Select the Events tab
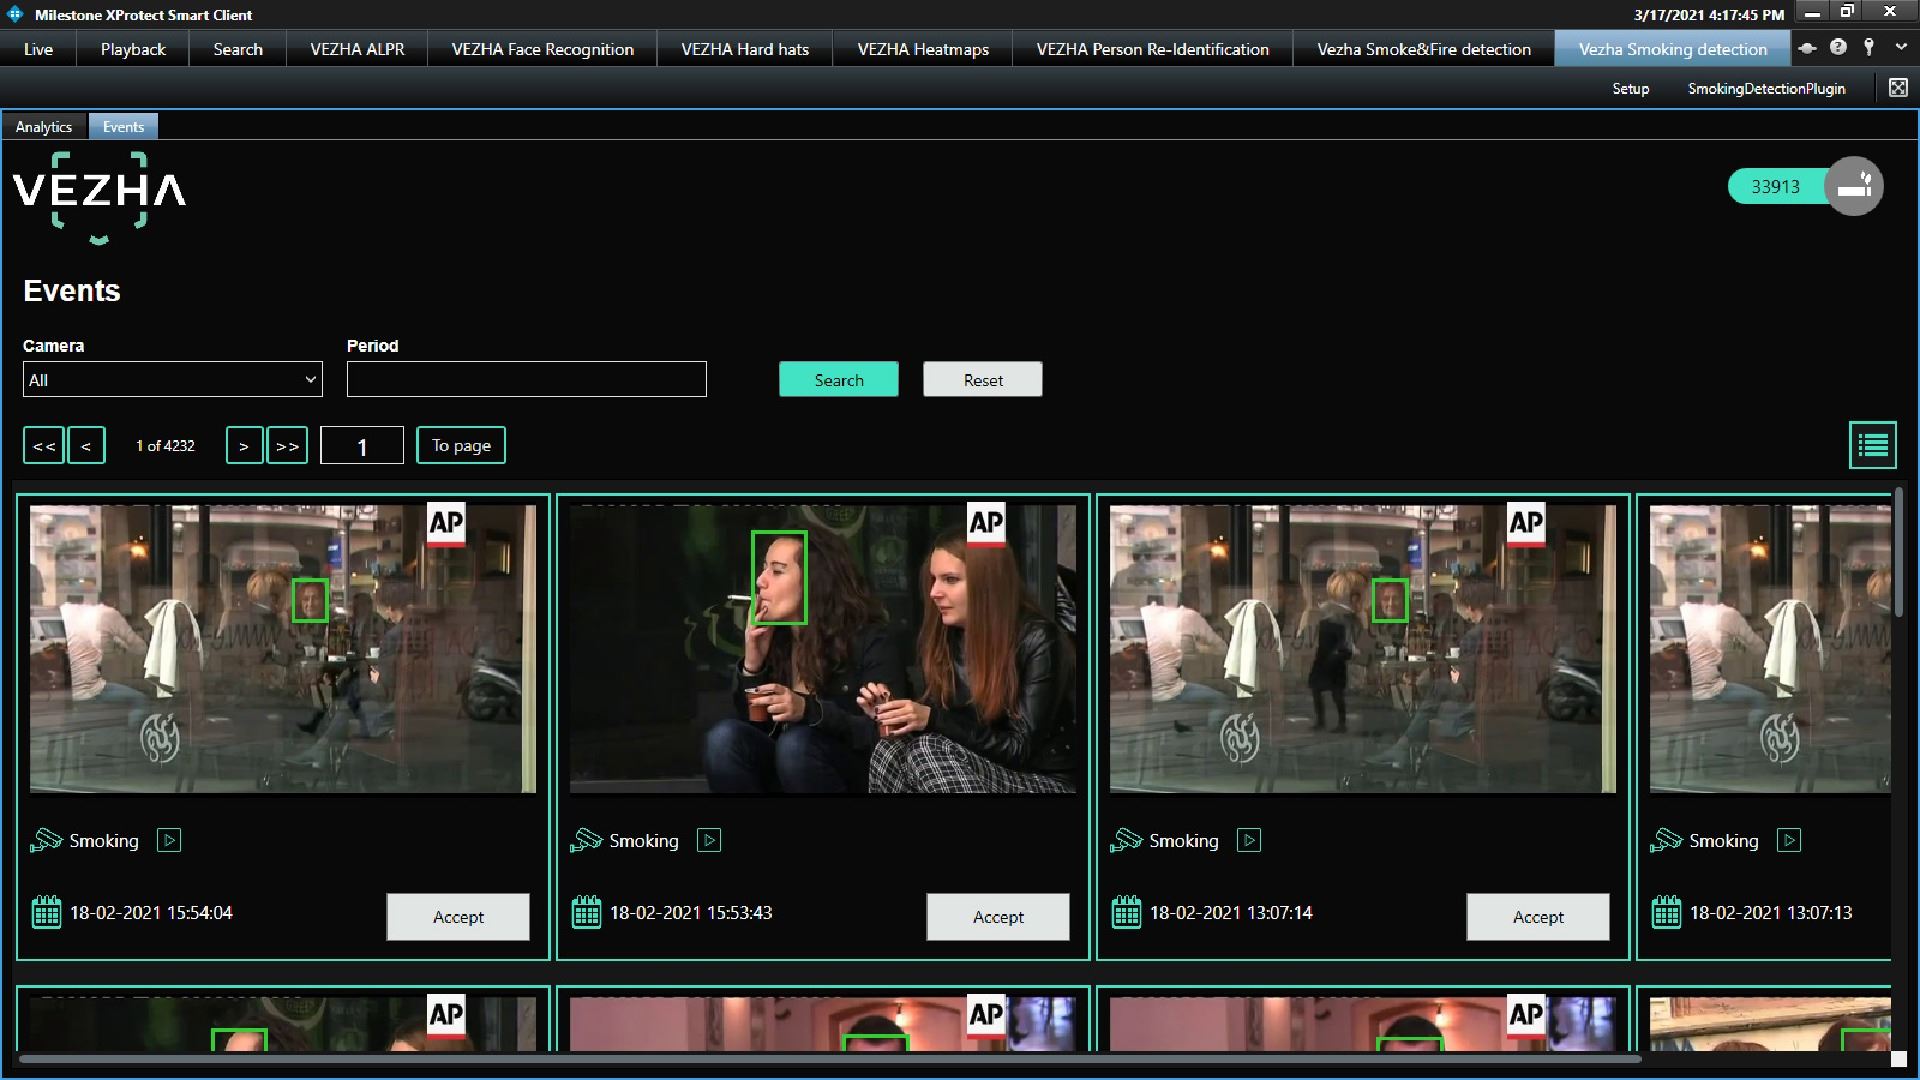Screen dimensions: 1920x1080 click(x=123, y=127)
